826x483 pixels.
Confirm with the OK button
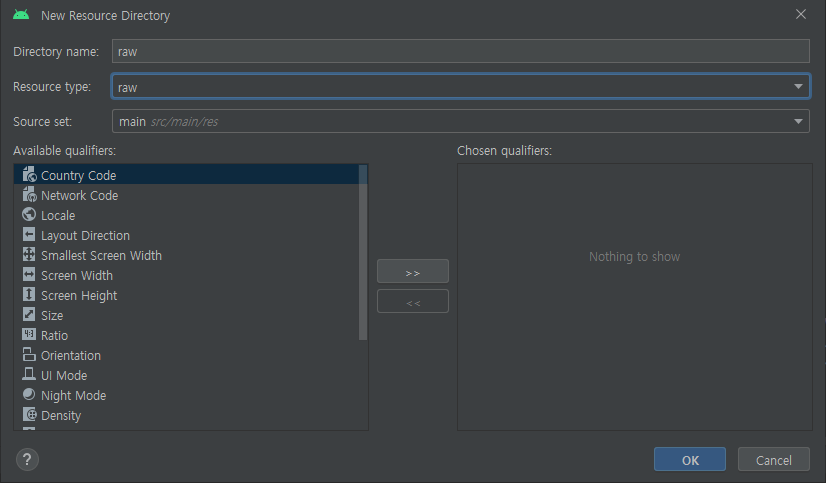[x=690, y=459]
